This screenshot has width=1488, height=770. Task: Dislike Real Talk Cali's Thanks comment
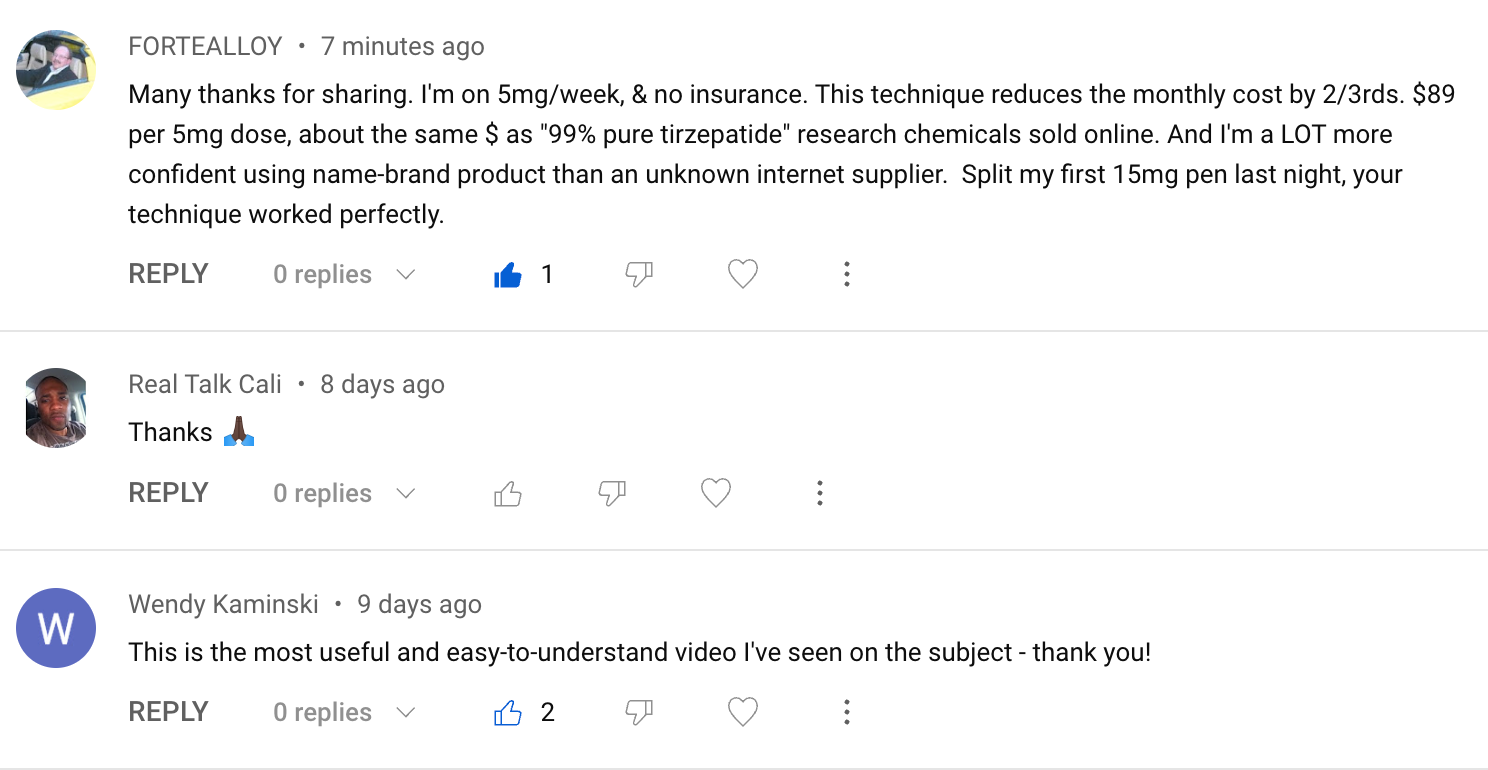612,493
